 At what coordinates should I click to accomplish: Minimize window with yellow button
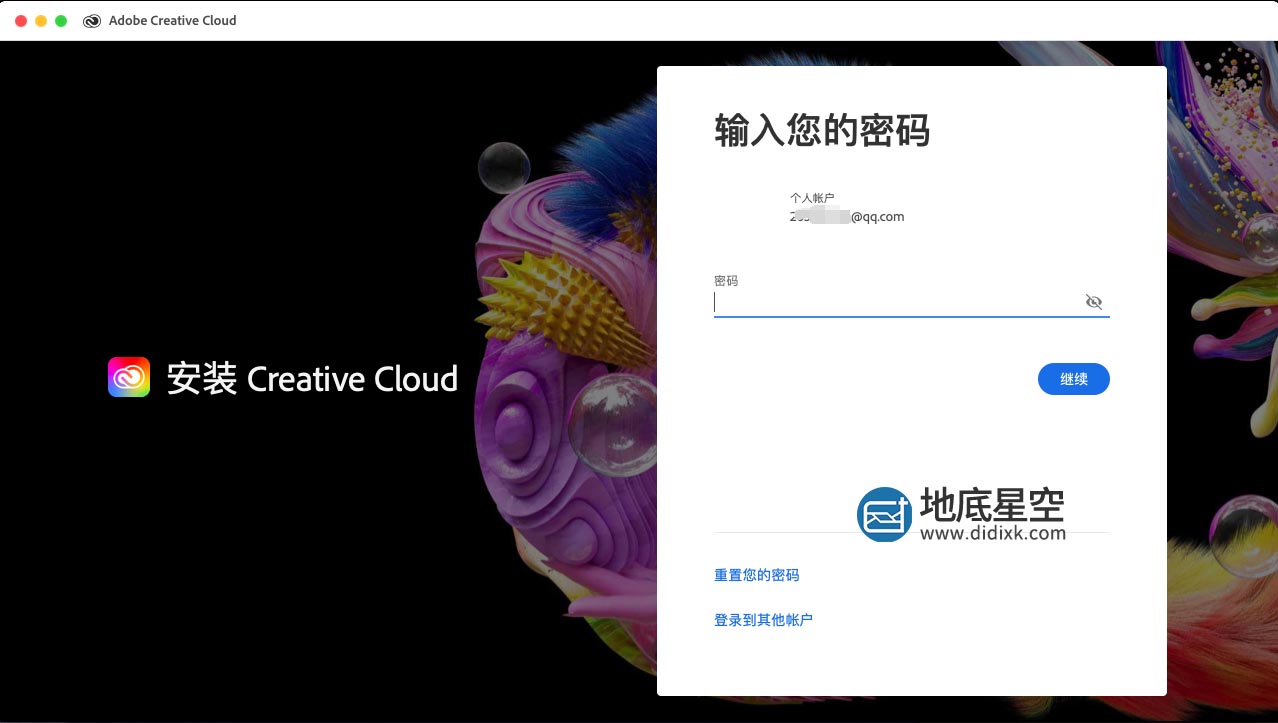[x=41, y=20]
